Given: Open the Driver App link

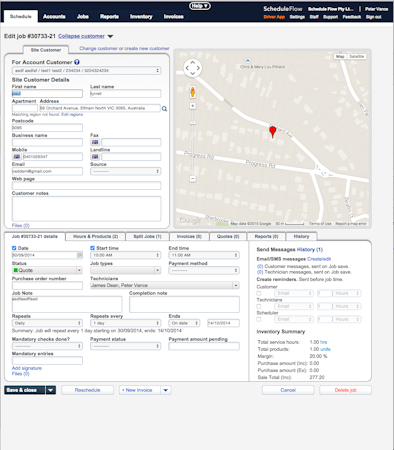Looking at the screenshot, I should click(274, 17).
